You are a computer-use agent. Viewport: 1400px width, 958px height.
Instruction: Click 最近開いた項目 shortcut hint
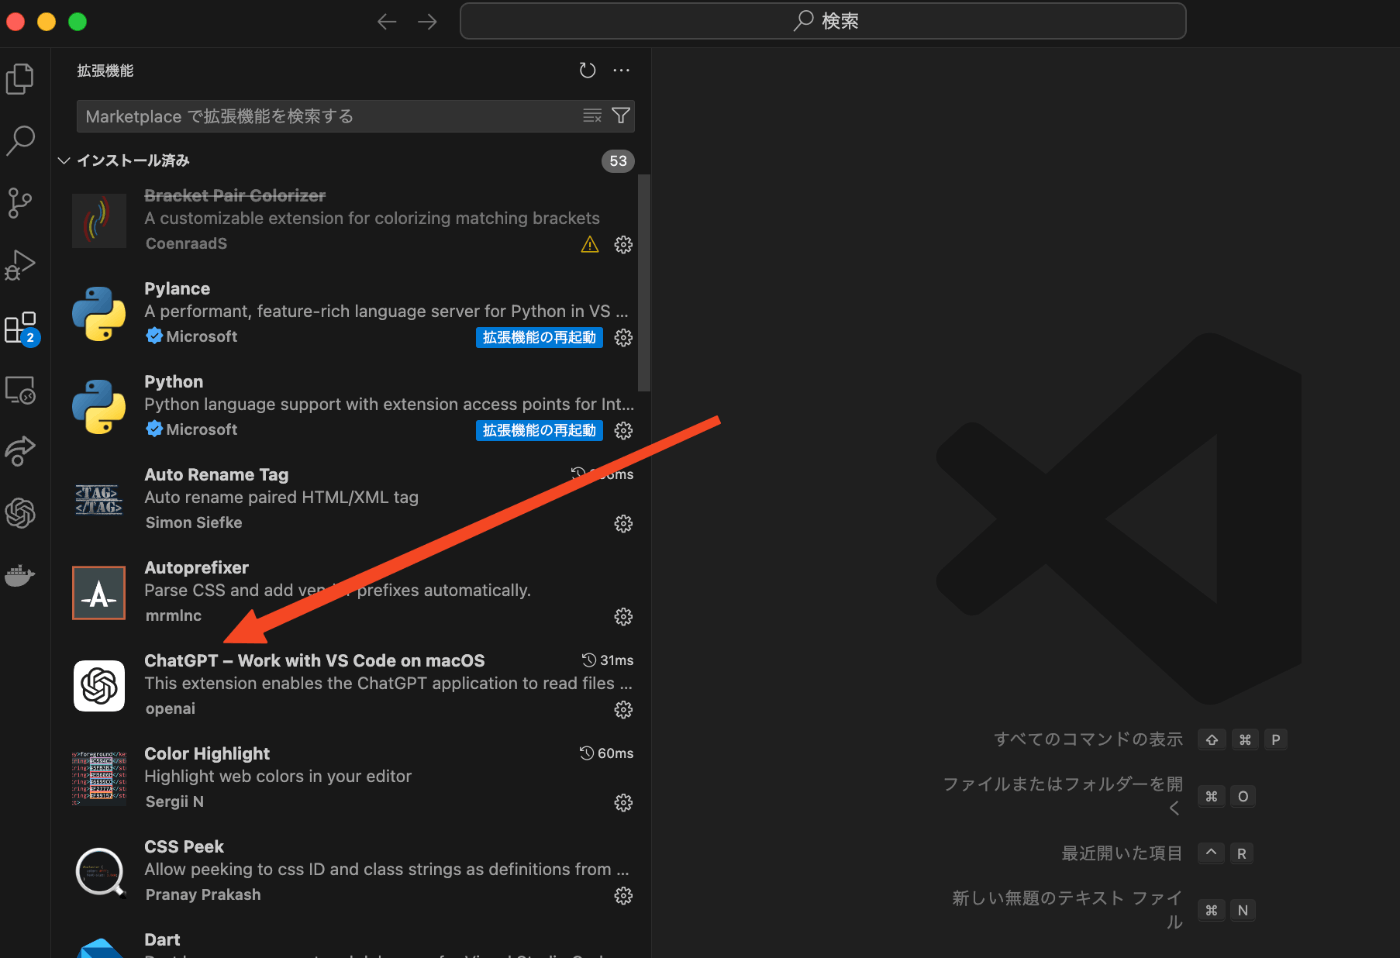(x=1122, y=853)
